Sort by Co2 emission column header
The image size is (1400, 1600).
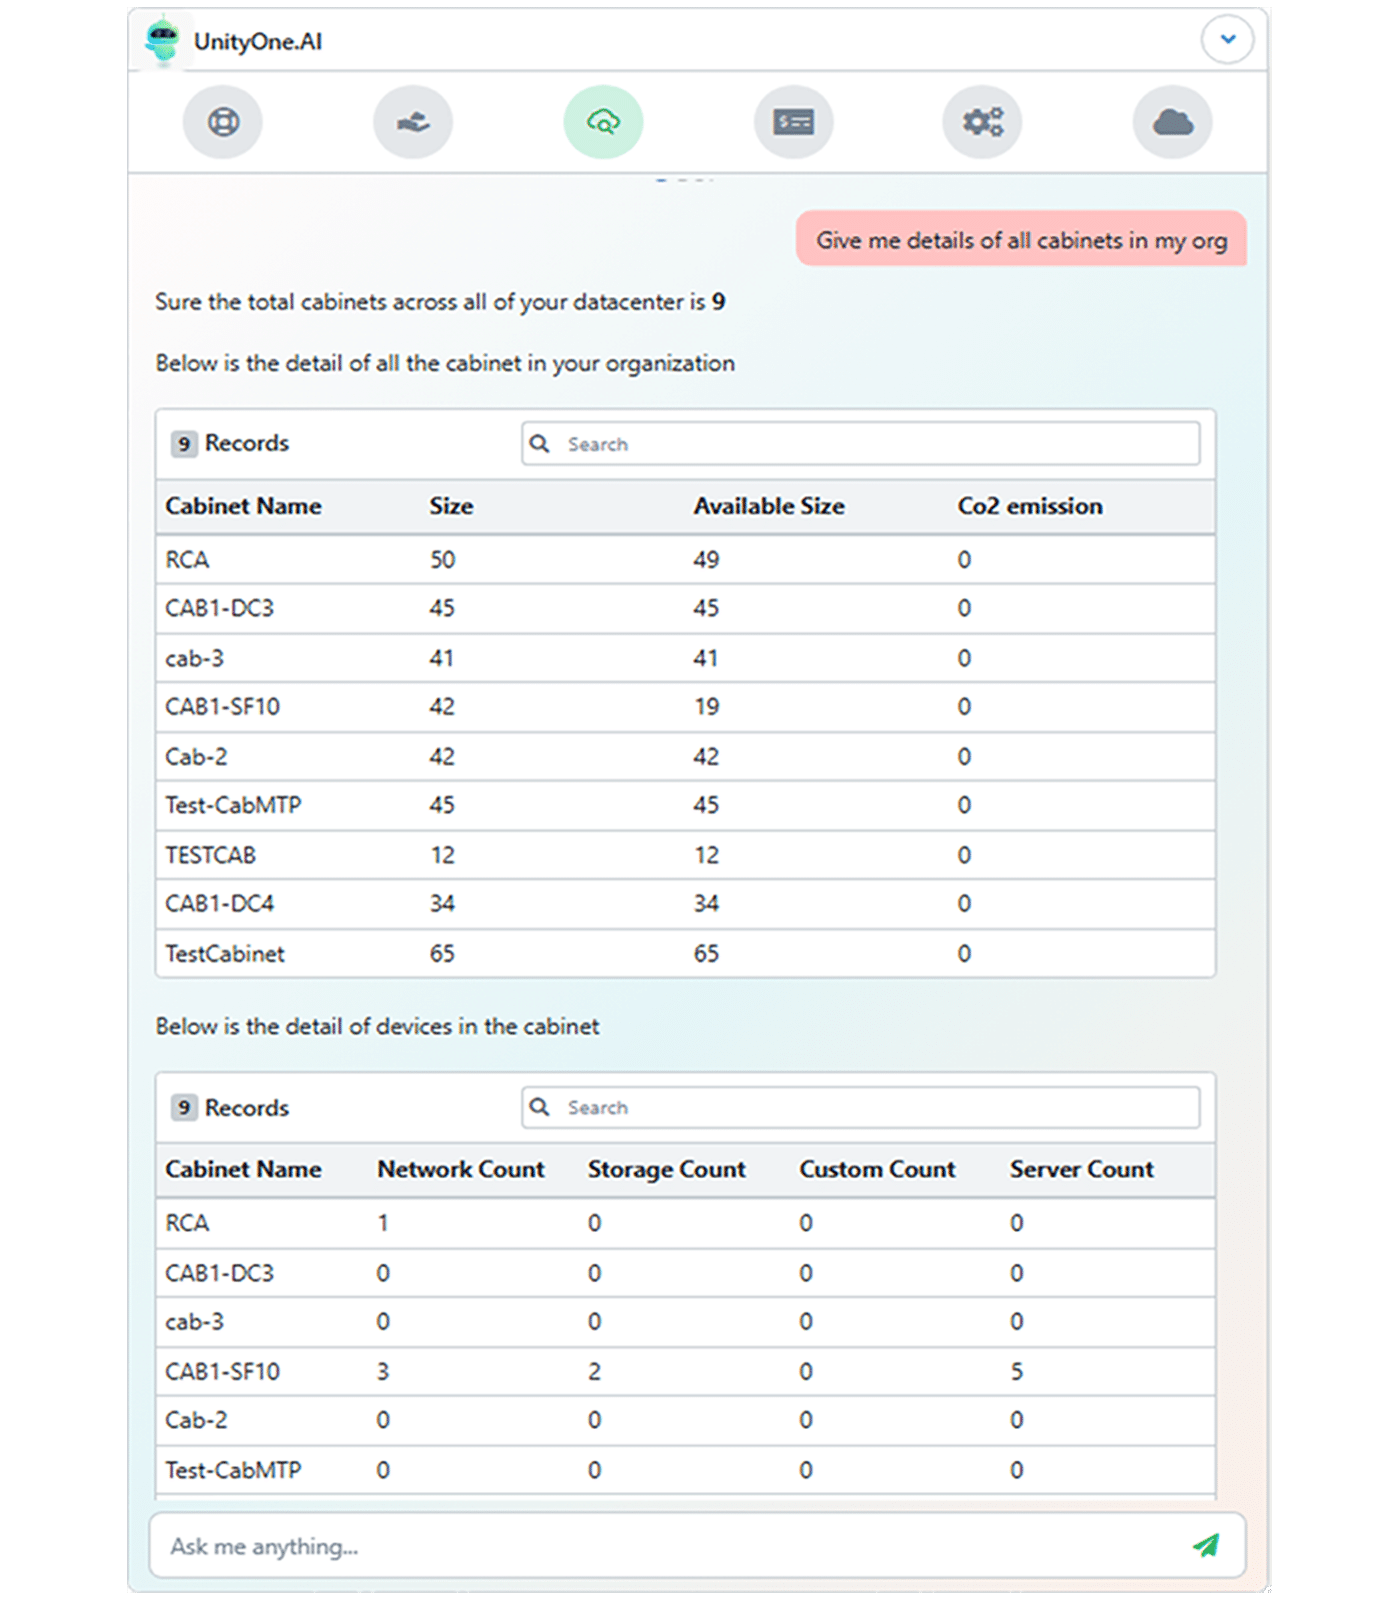click(x=1030, y=506)
